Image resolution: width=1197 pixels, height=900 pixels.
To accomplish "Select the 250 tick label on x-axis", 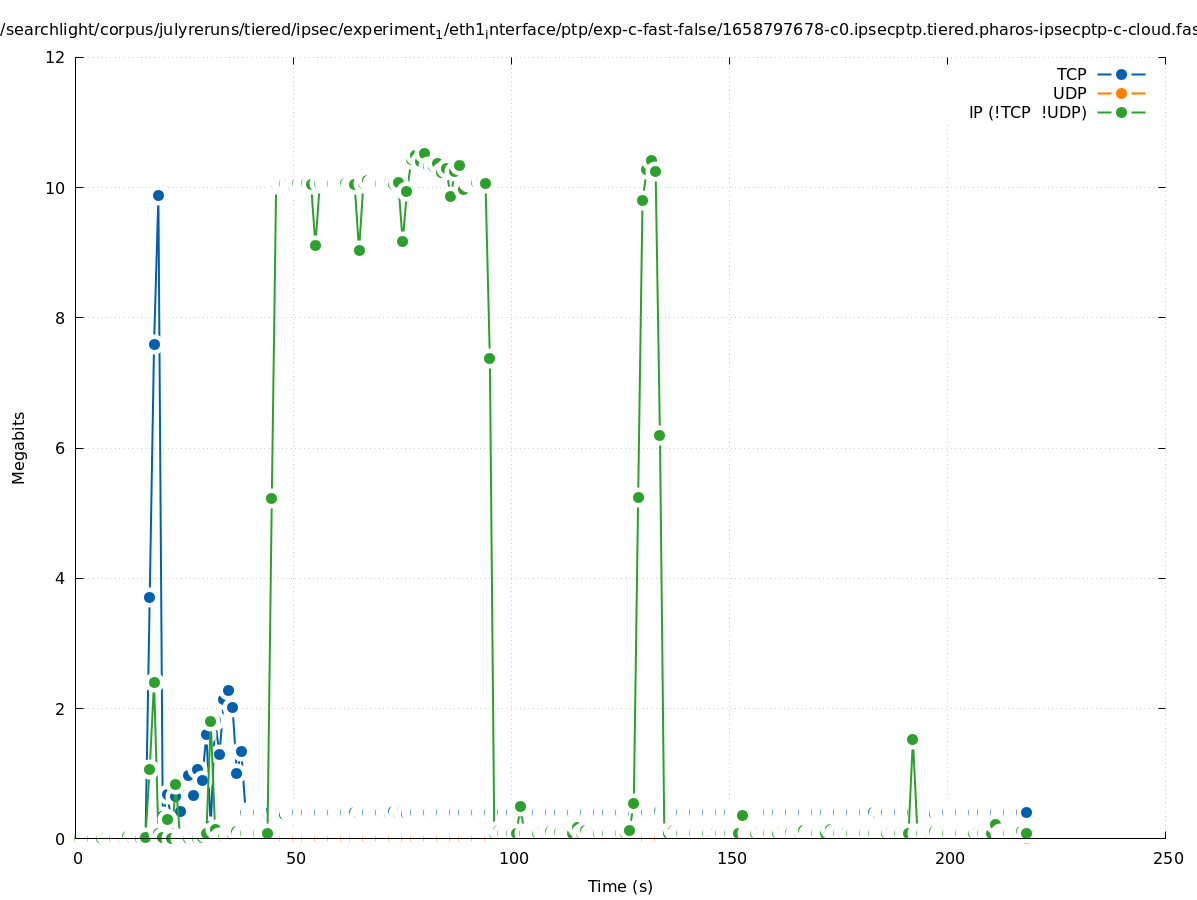I will pyautogui.click(x=1166, y=858).
